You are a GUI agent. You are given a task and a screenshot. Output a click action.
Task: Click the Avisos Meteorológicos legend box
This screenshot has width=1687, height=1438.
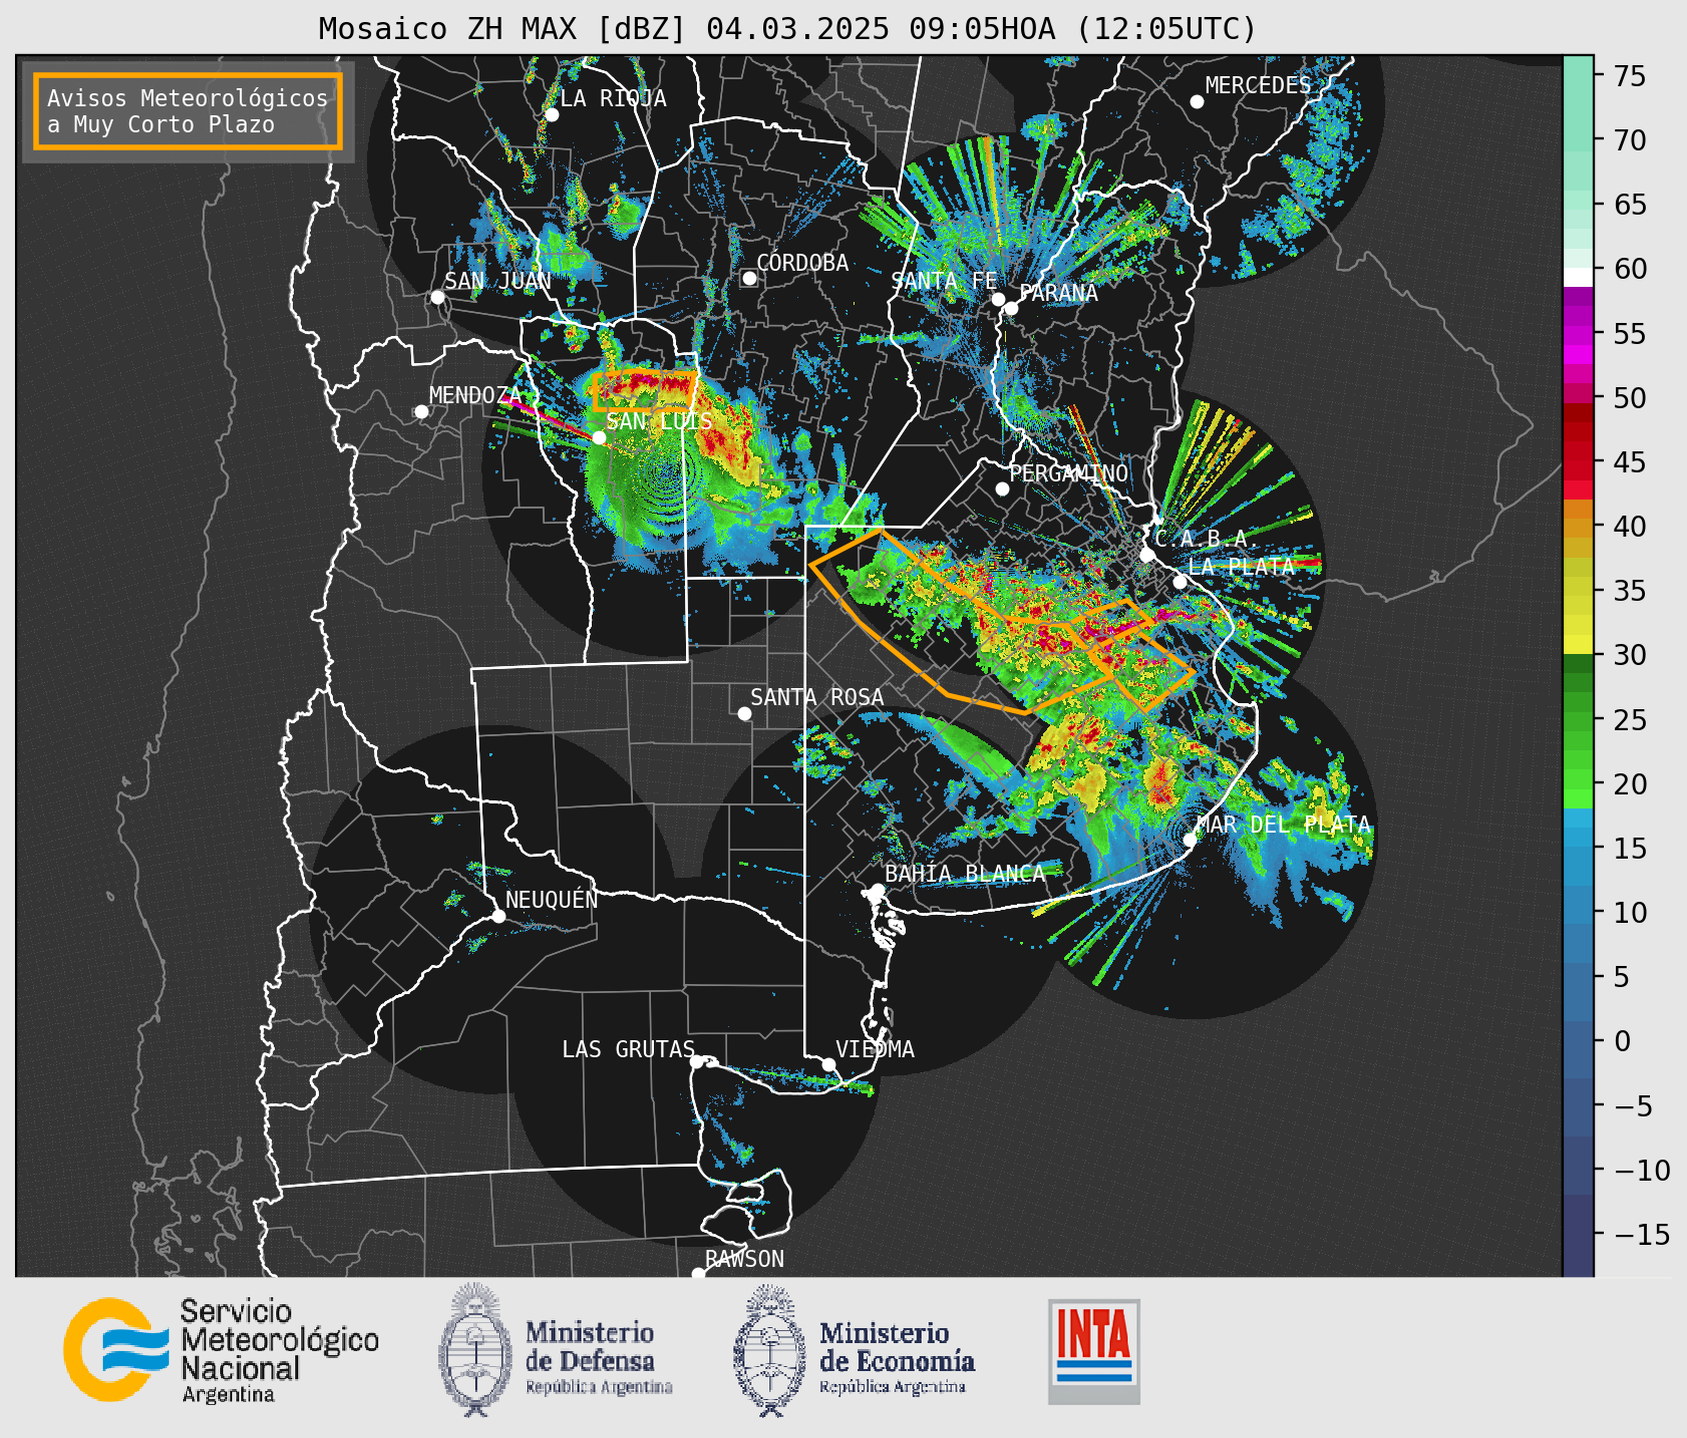(188, 111)
